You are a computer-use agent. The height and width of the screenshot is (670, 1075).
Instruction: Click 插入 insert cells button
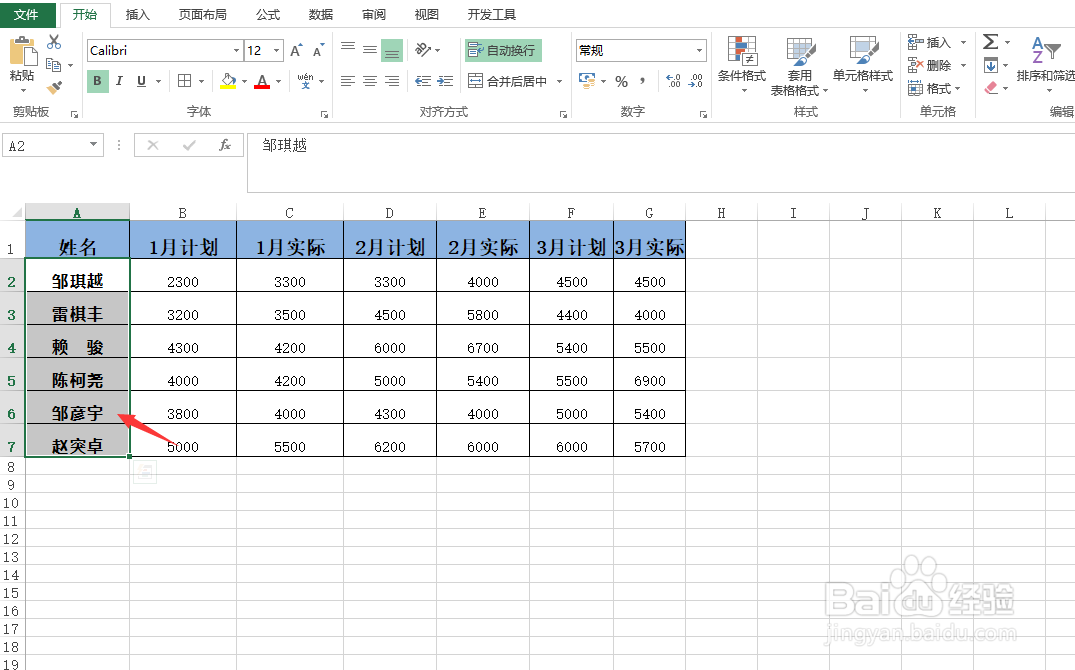click(x=930, y=43)
